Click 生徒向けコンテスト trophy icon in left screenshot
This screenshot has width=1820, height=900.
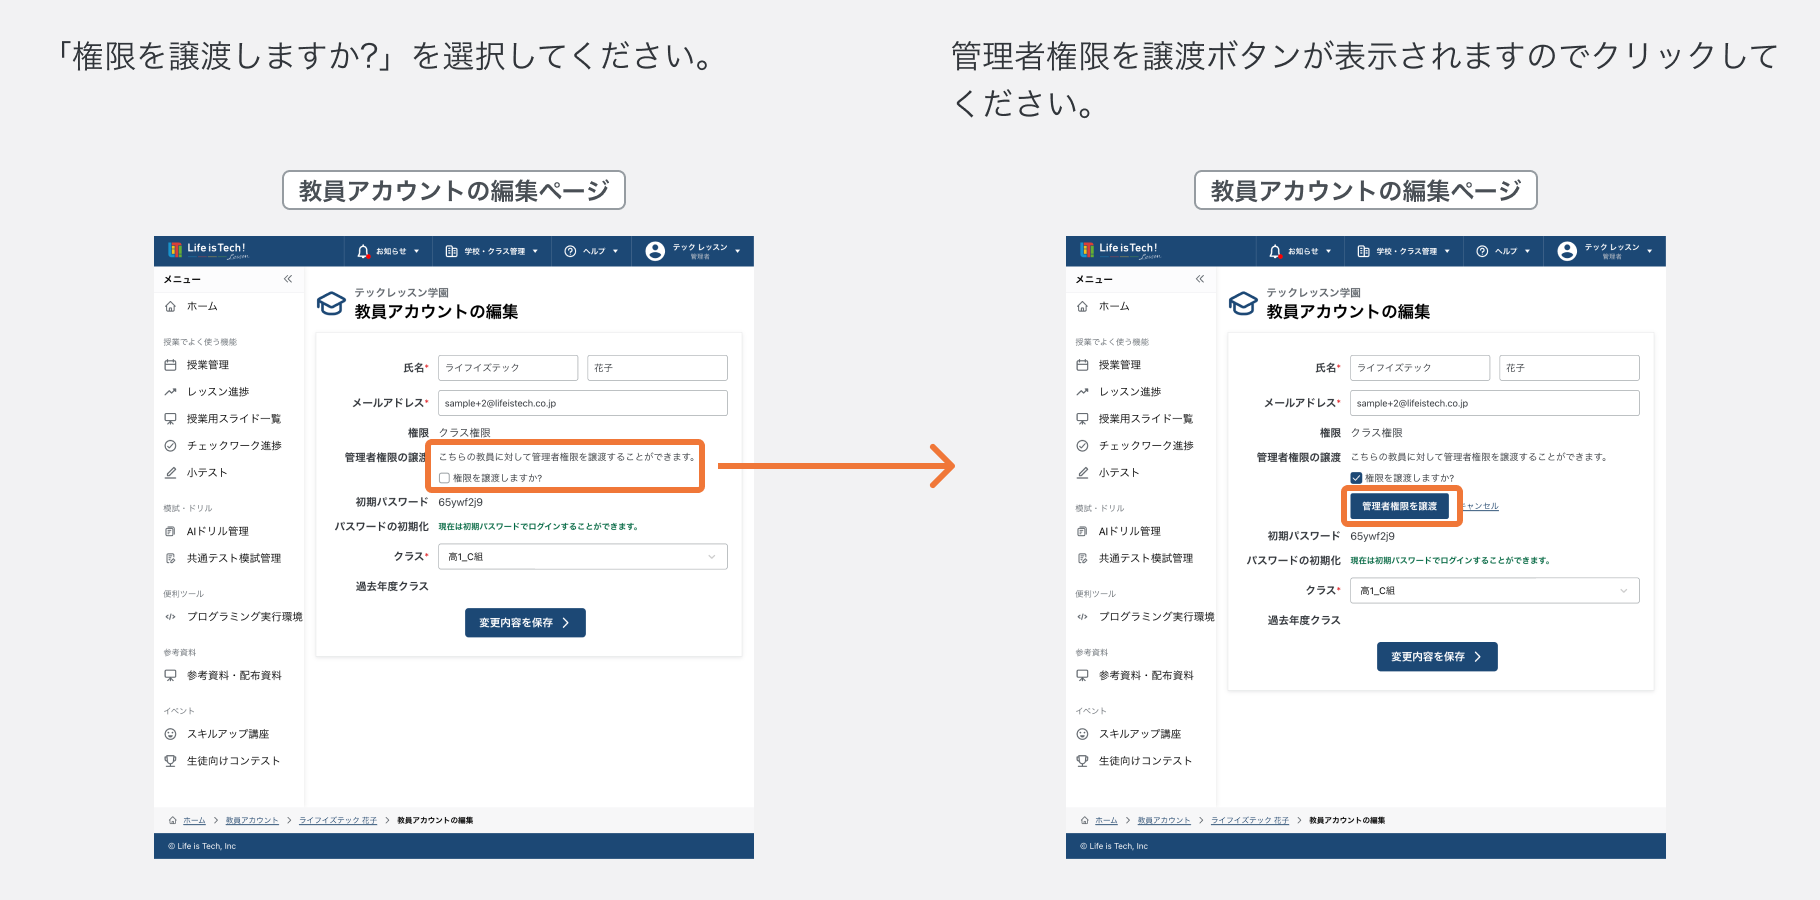(x=170, y=761)
